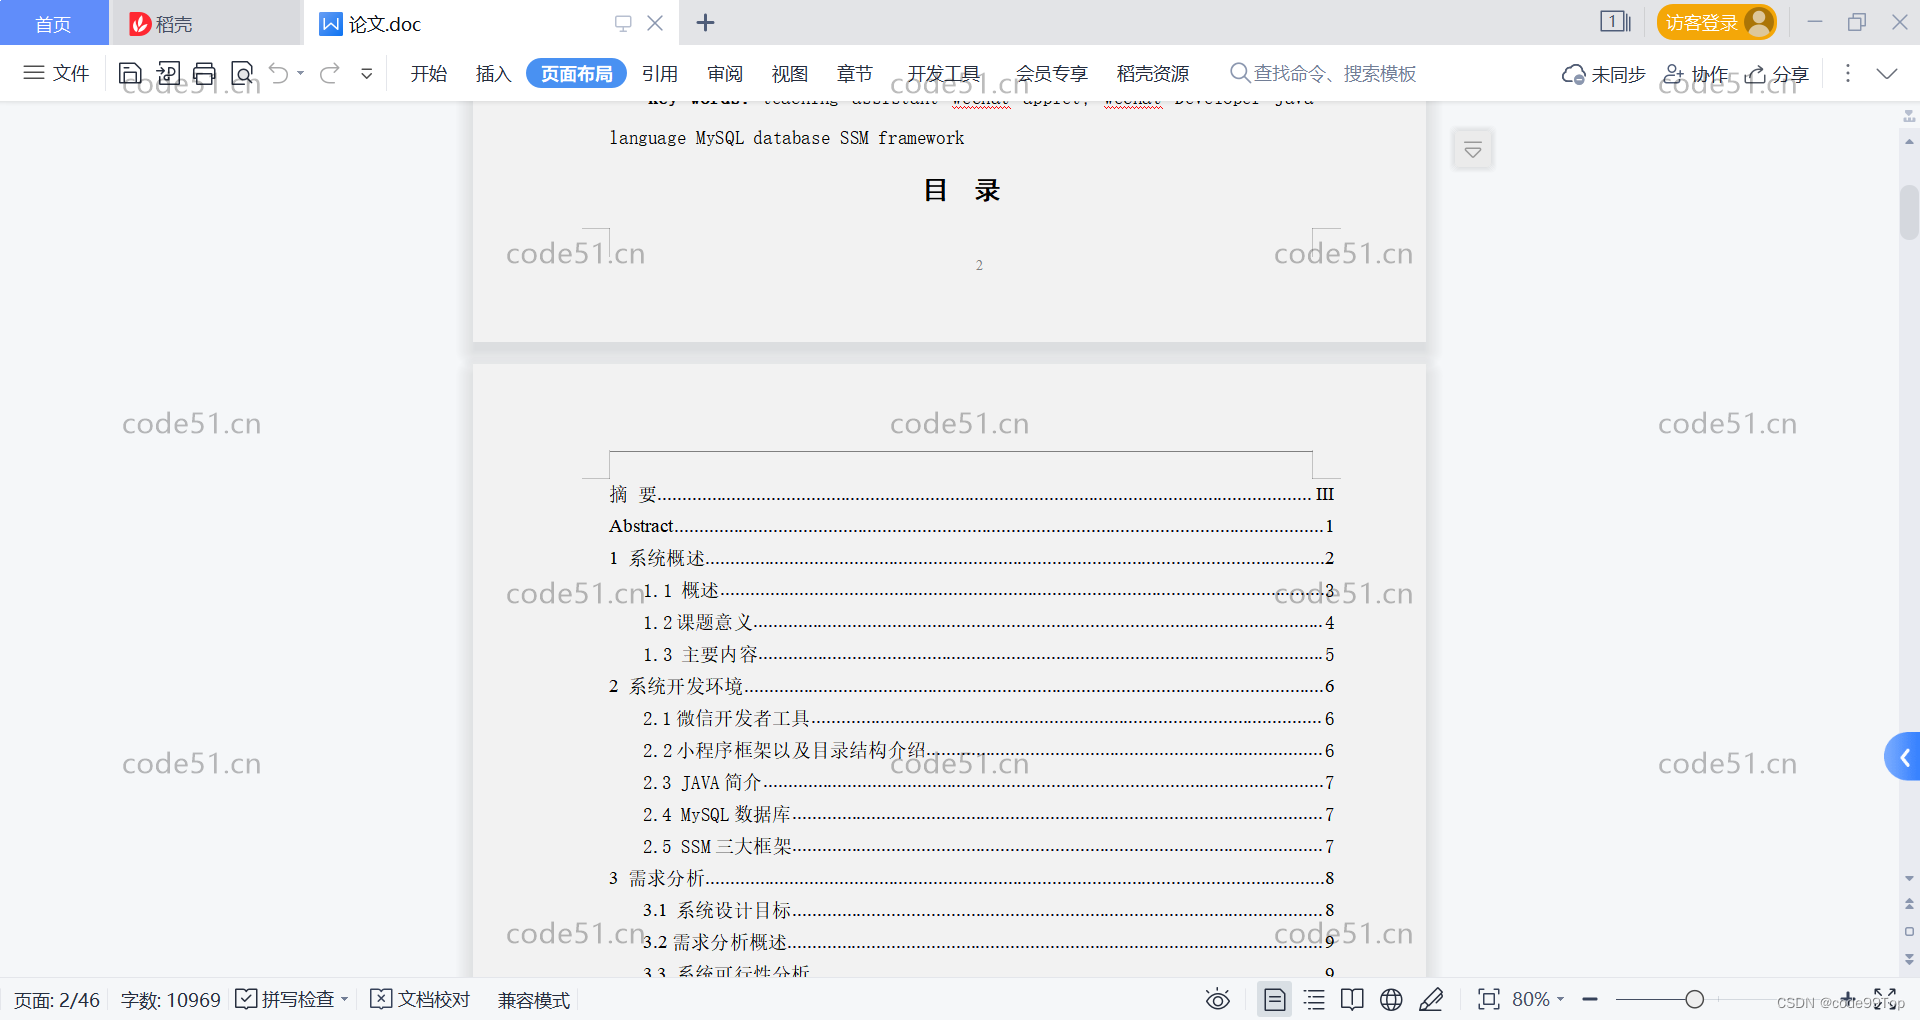Screen dimensions: 1920x1020
Task: Select page view layout icon
Action: tap(1274, 999)
